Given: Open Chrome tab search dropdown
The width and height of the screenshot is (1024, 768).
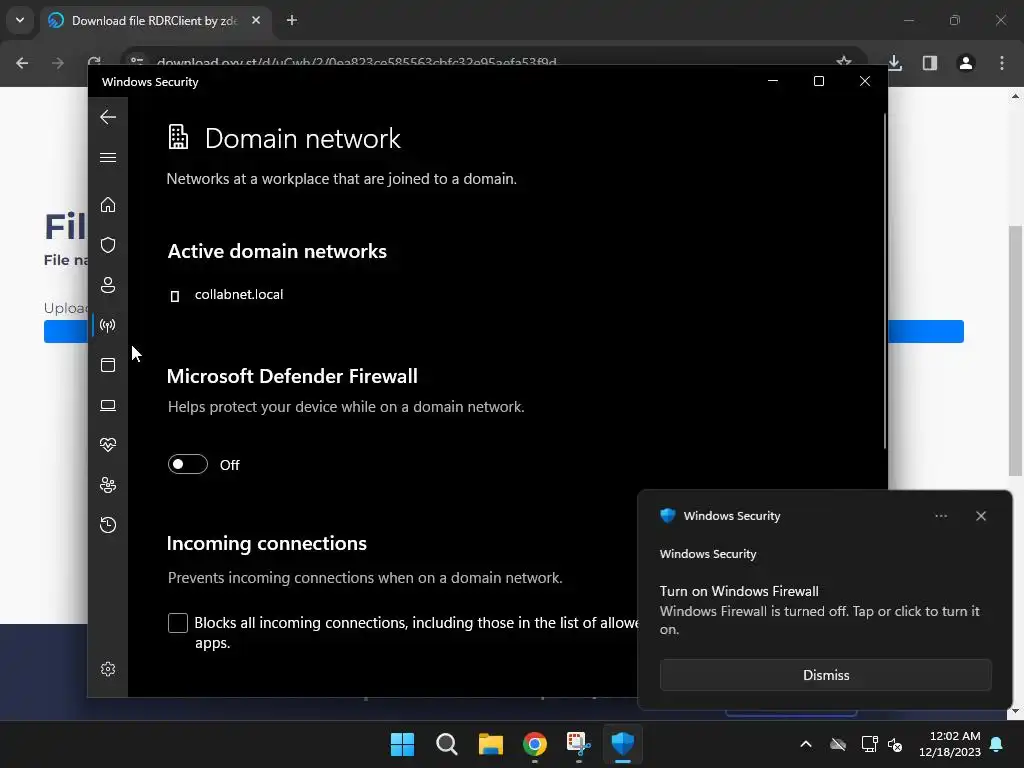Looking at the screenshot, I should click(20, 20).
